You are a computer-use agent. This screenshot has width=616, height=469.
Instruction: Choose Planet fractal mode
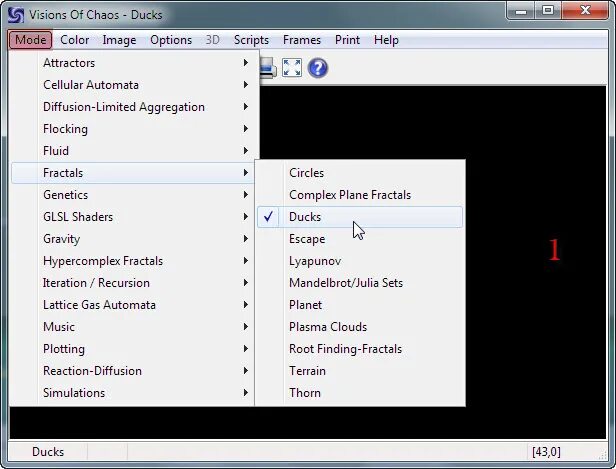360,305
